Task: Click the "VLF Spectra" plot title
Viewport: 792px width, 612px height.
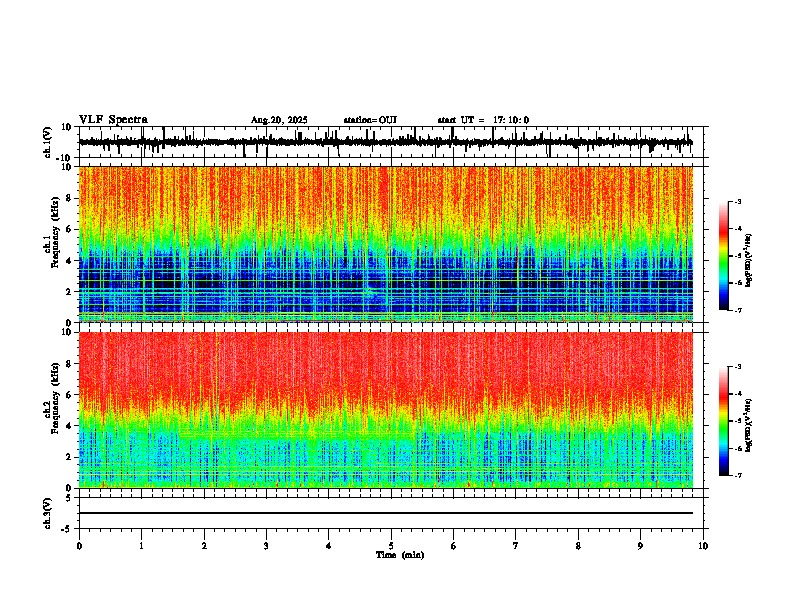Action: [113, 120]
